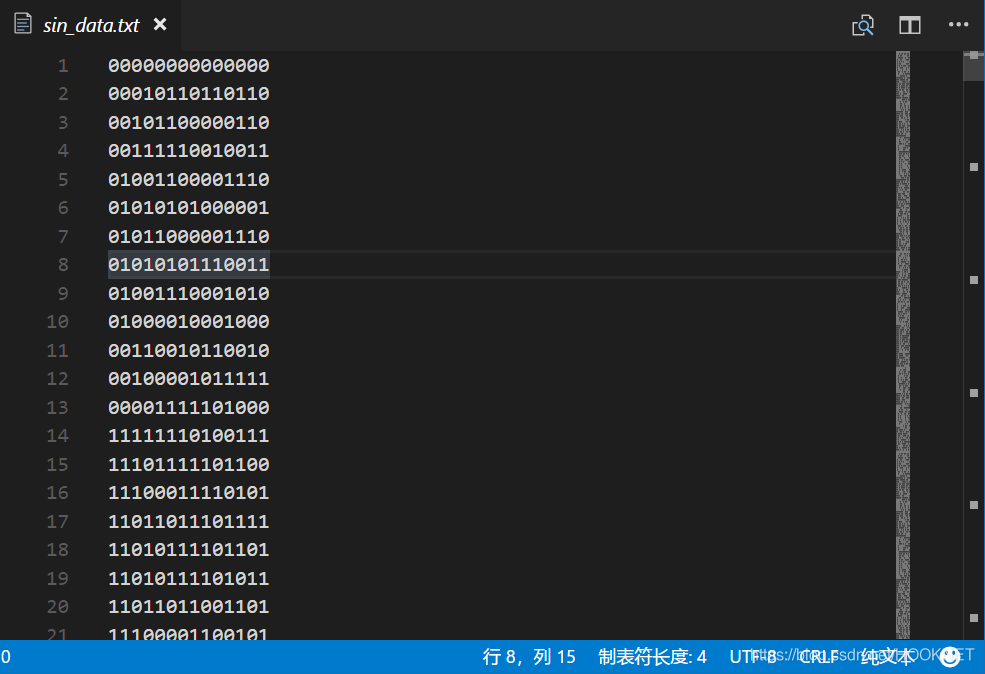Place cursor on line 20 value 11011011001101
This screenshot has width=985, height=674.
(x=188, y=607)
